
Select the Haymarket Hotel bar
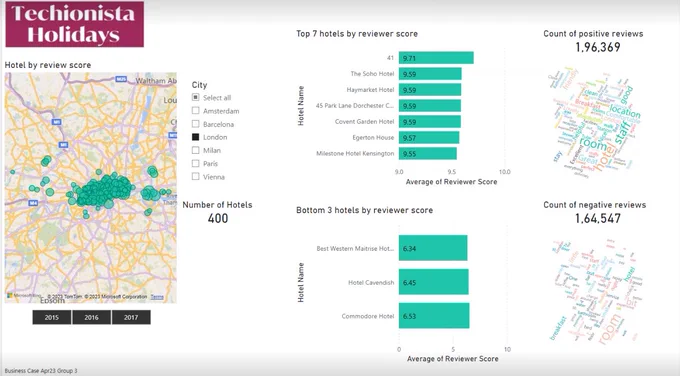(x=430, y=90)
